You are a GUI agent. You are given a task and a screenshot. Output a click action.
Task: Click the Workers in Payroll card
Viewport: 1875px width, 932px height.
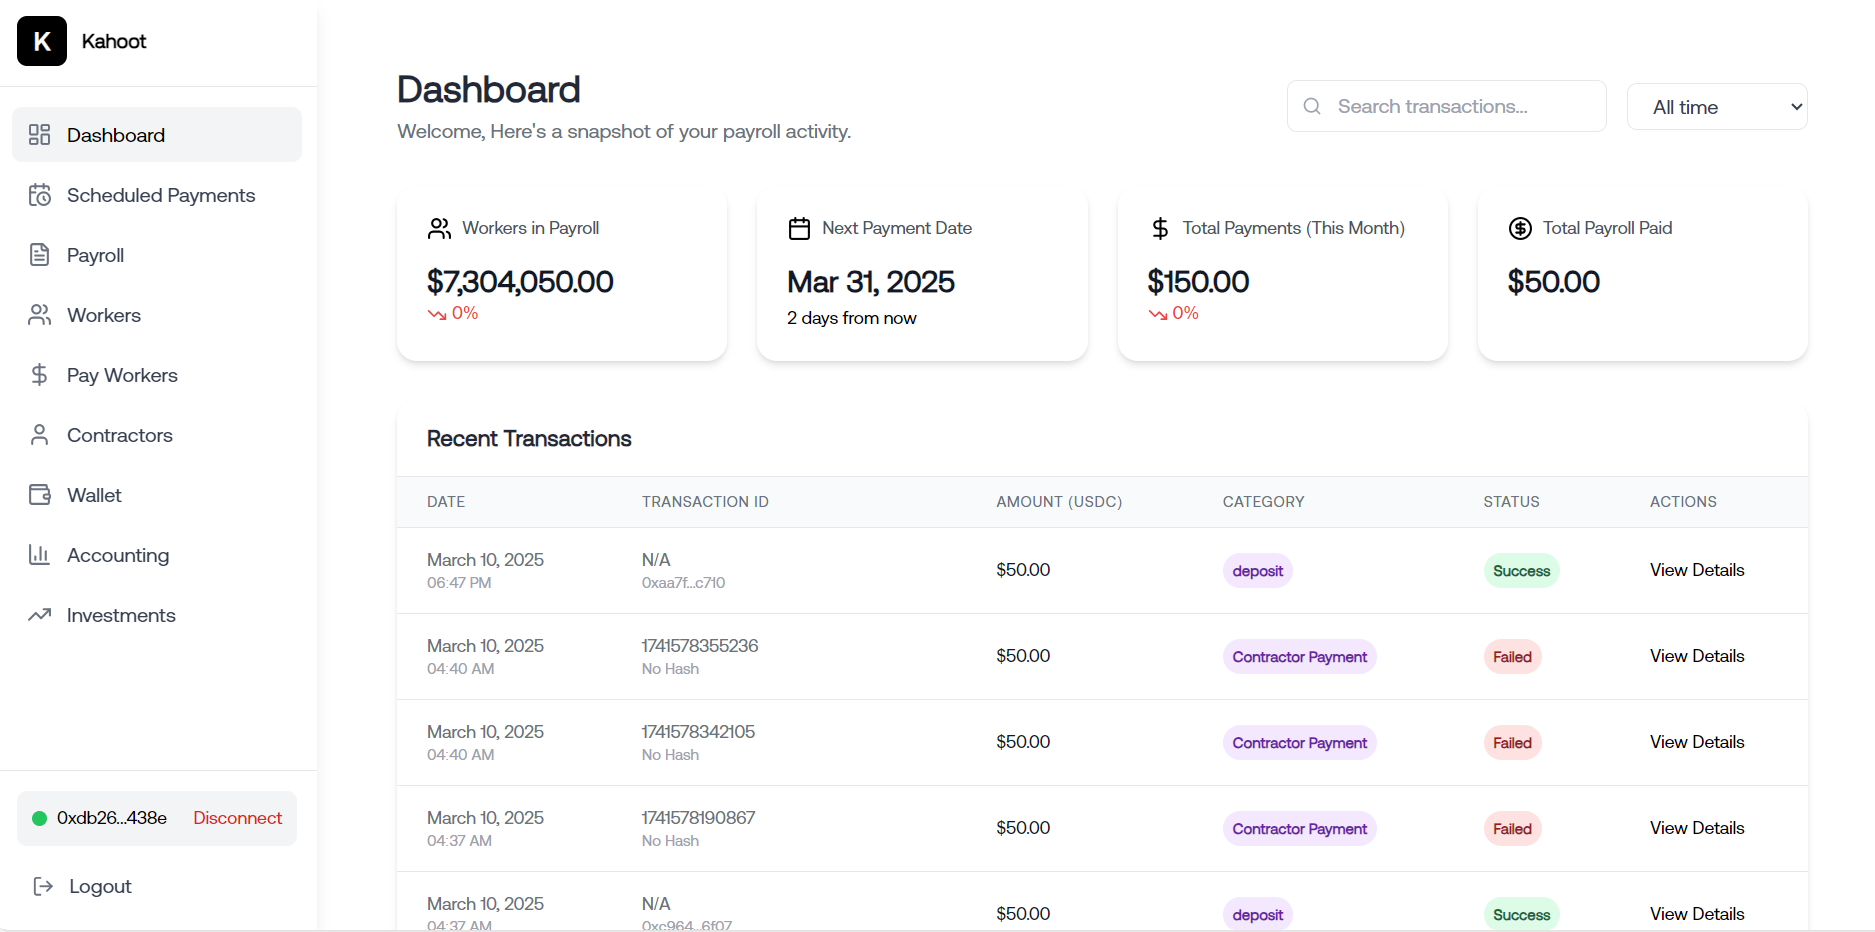tap(562, 275)
